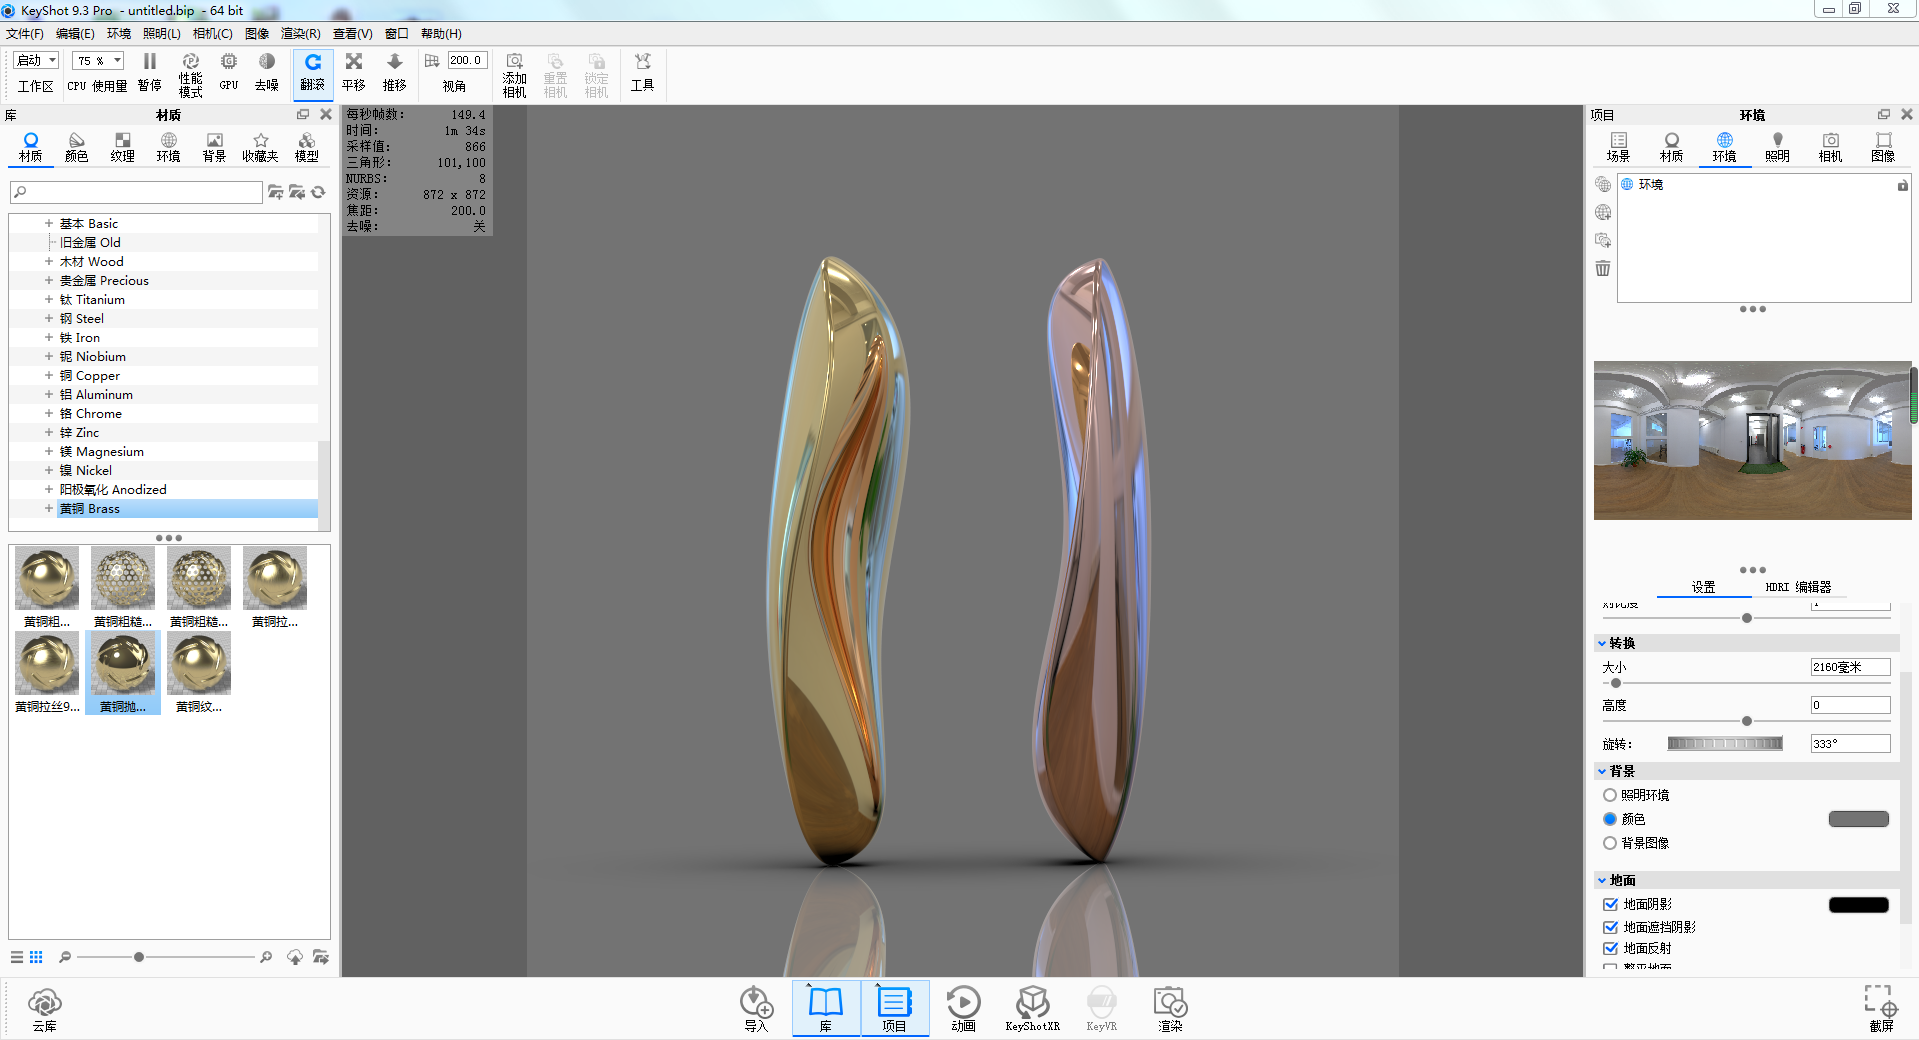Open the 渲染(R) menu
The image size is (1919, 1040).
[x=301, y=34]
